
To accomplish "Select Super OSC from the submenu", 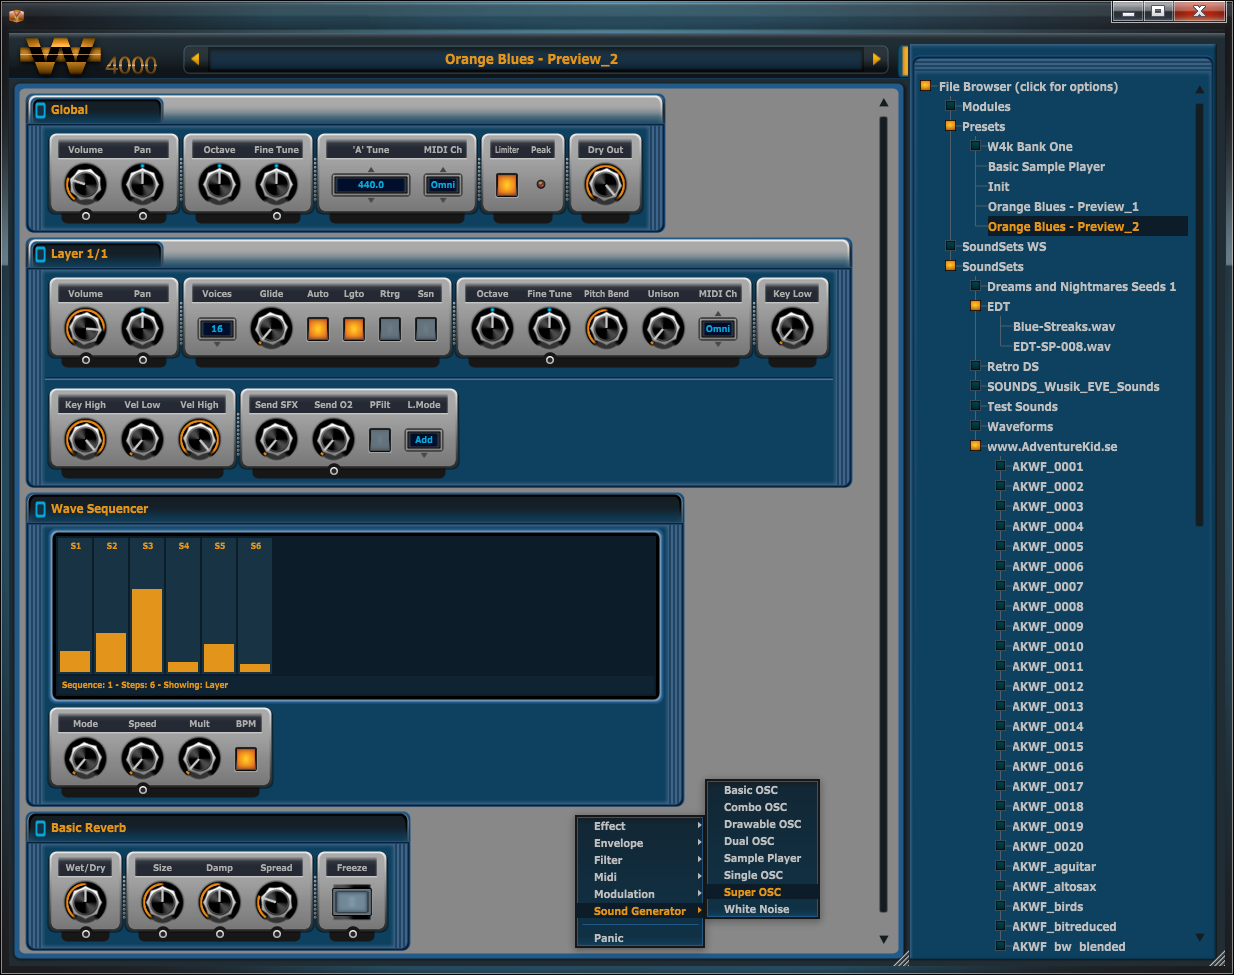I will 752,892.
